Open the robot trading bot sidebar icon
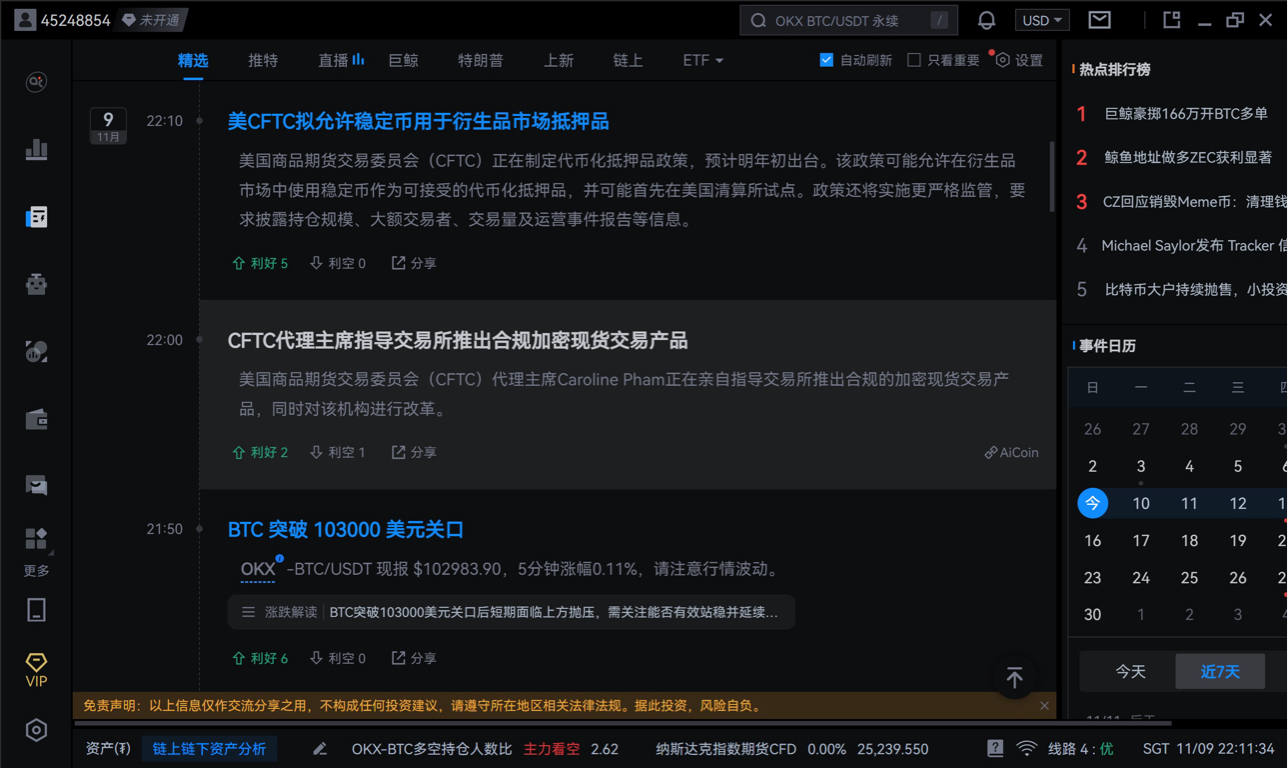The width and height of the screenshot is (1288, 768). [x=36, y=284]
